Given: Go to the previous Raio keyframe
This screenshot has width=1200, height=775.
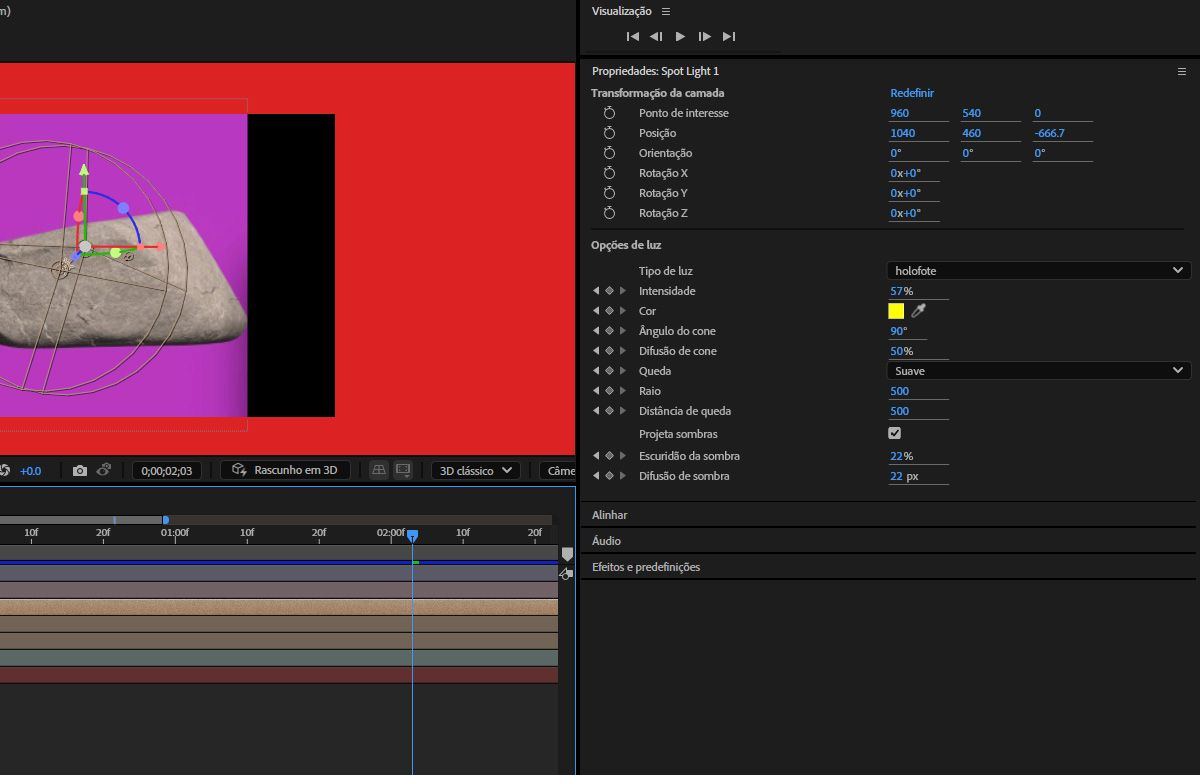Looking at the screenshot, I should [x=597, y=391].
